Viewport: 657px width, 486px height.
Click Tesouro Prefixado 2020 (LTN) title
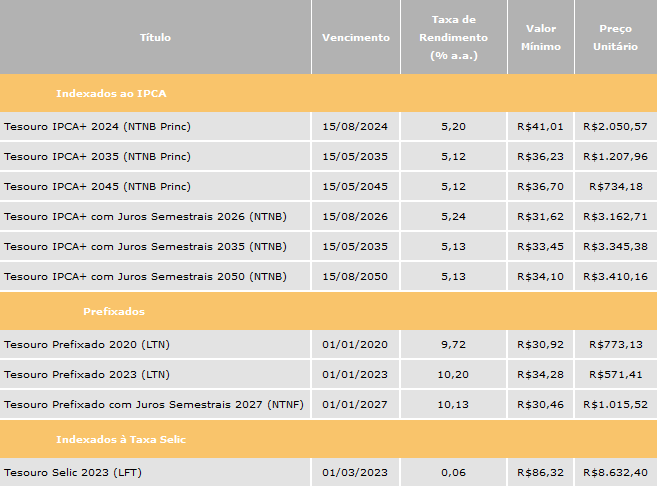(87, 344)
